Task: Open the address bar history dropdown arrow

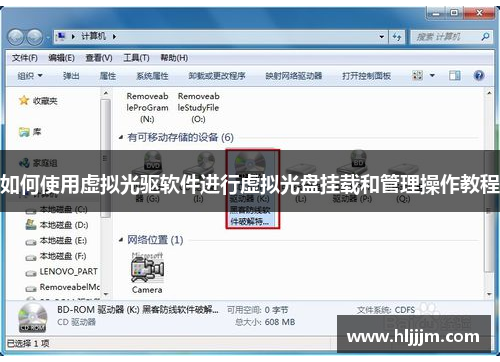Action: (x=382, y=37)
